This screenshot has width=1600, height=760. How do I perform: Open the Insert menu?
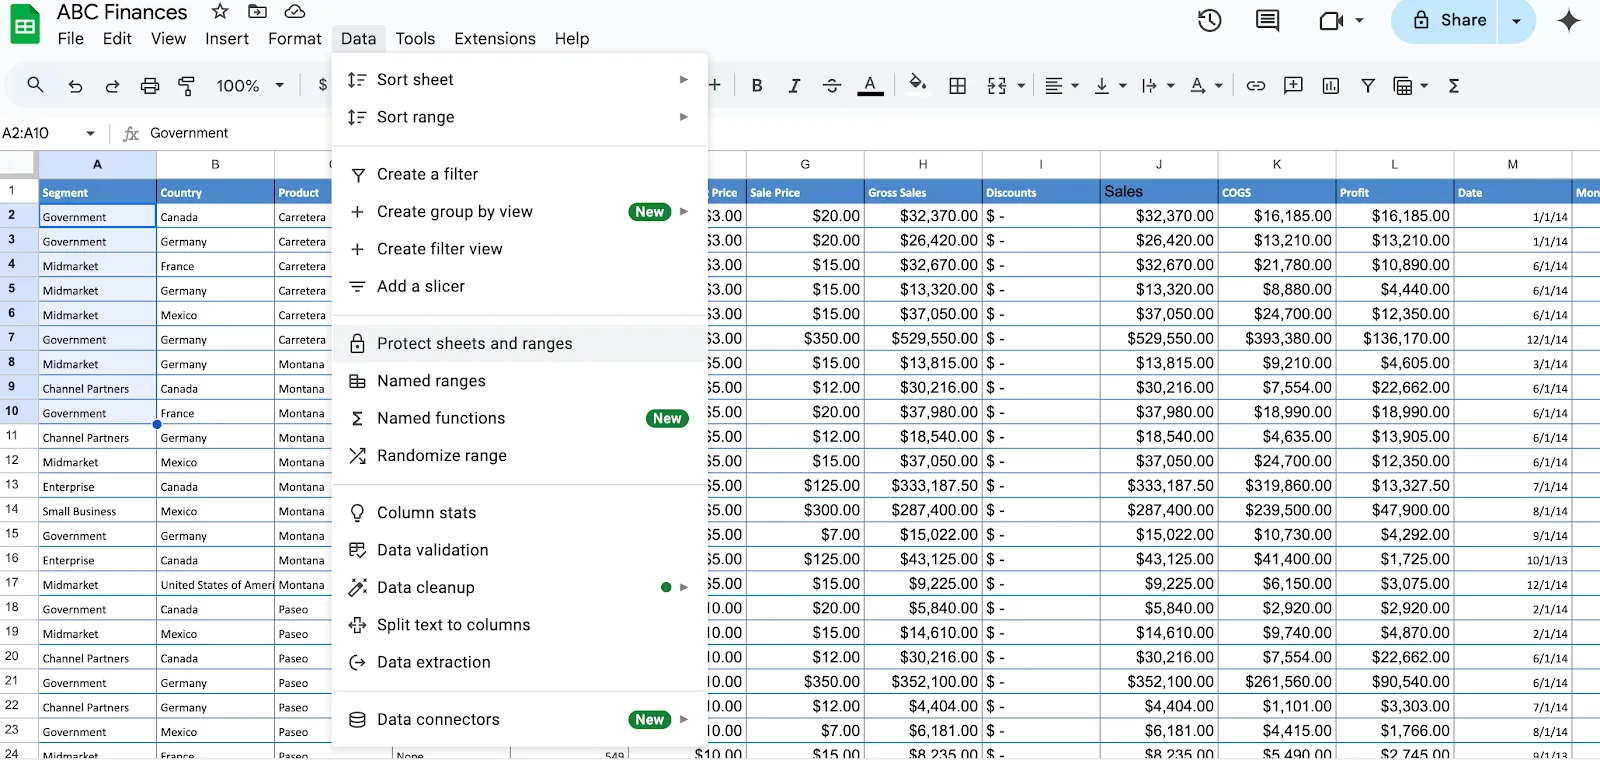click(x=227, y=38)
